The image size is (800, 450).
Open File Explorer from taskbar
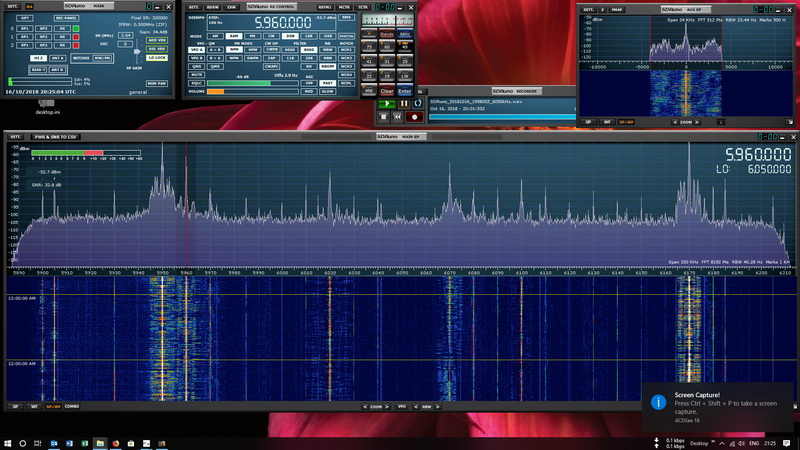tap(100, 443)
